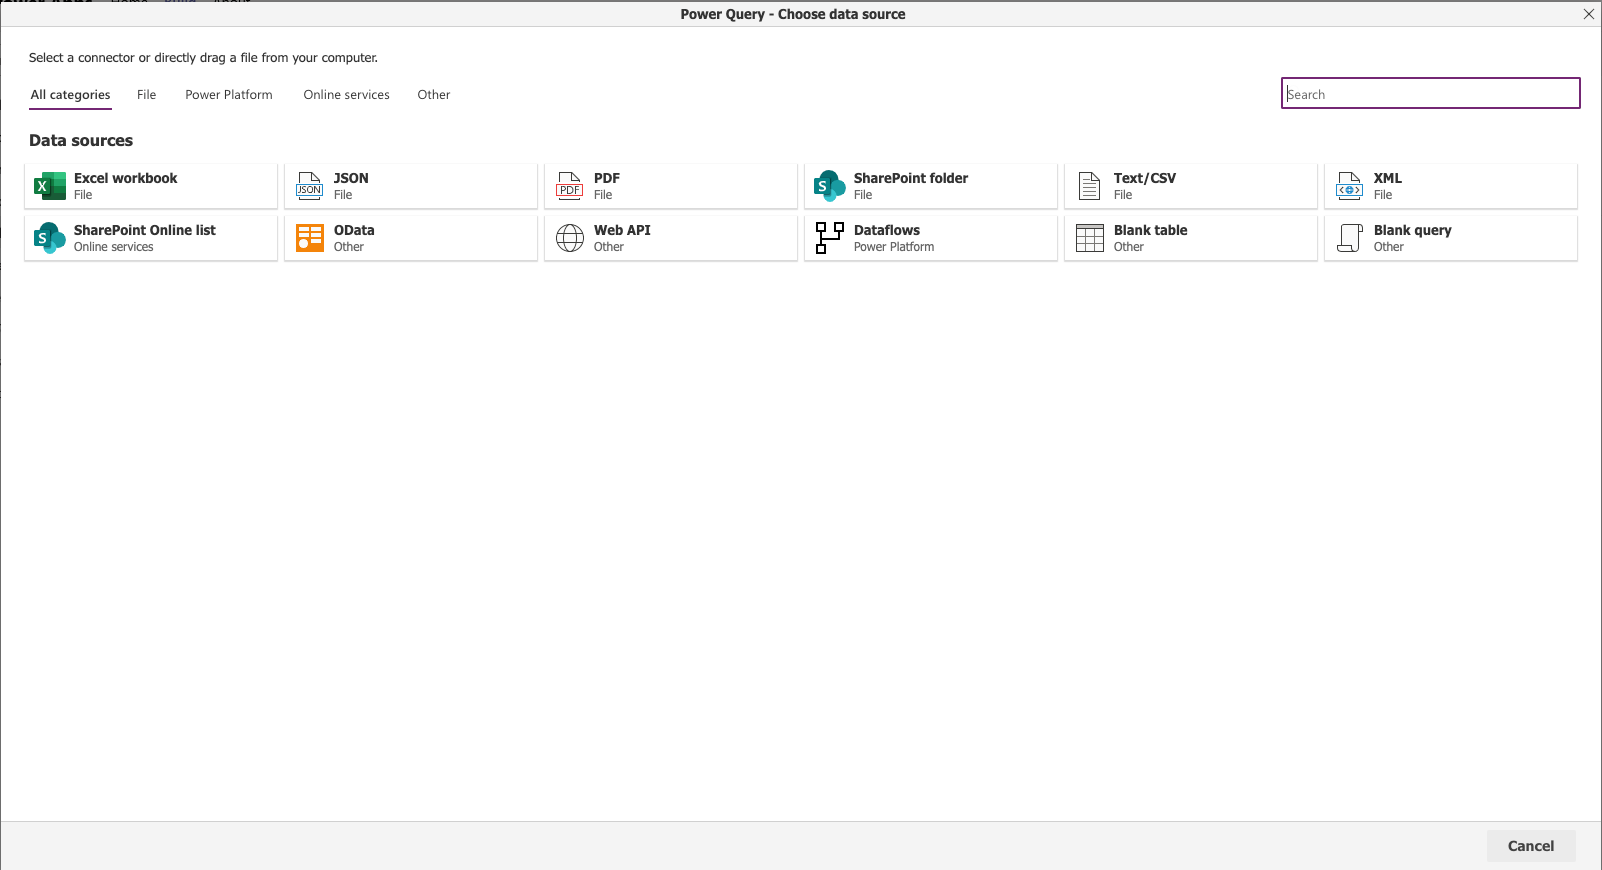Viewport: 1602px width, 870px height.
Task: Select the Text/CSV document icon
Action: tap(1089, 186)
